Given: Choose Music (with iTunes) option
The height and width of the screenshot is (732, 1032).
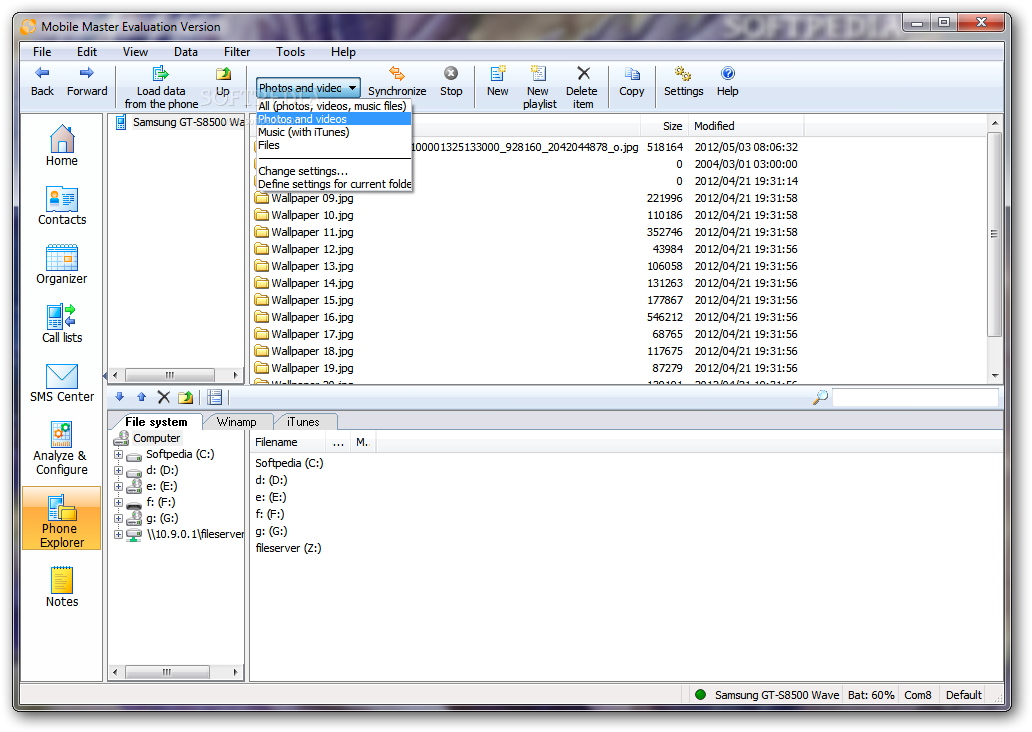Looking at the screenshot, I should [333, 132].
